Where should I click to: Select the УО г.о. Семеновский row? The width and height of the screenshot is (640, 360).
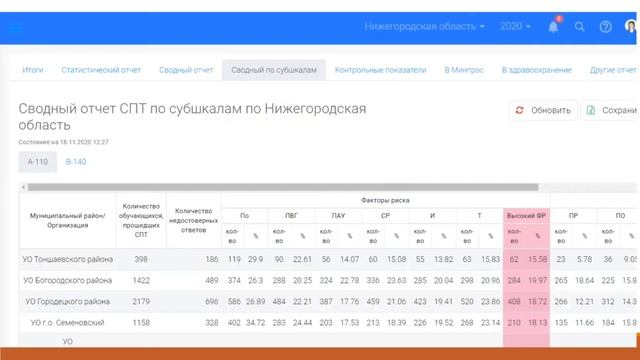click(329, 322)
